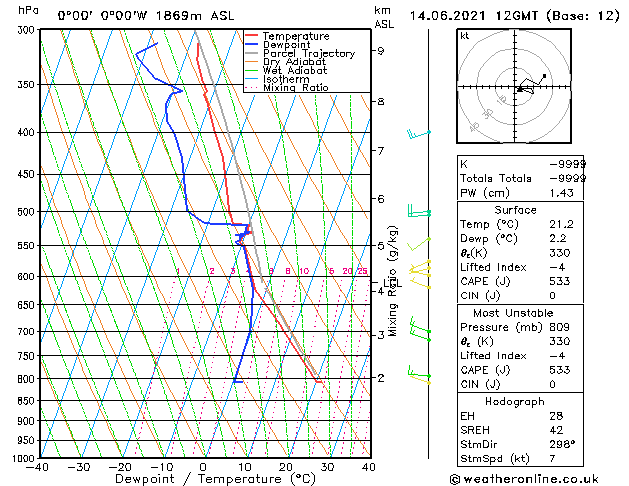Click the EH value 28
629x486 pixels.
point(556,416)
